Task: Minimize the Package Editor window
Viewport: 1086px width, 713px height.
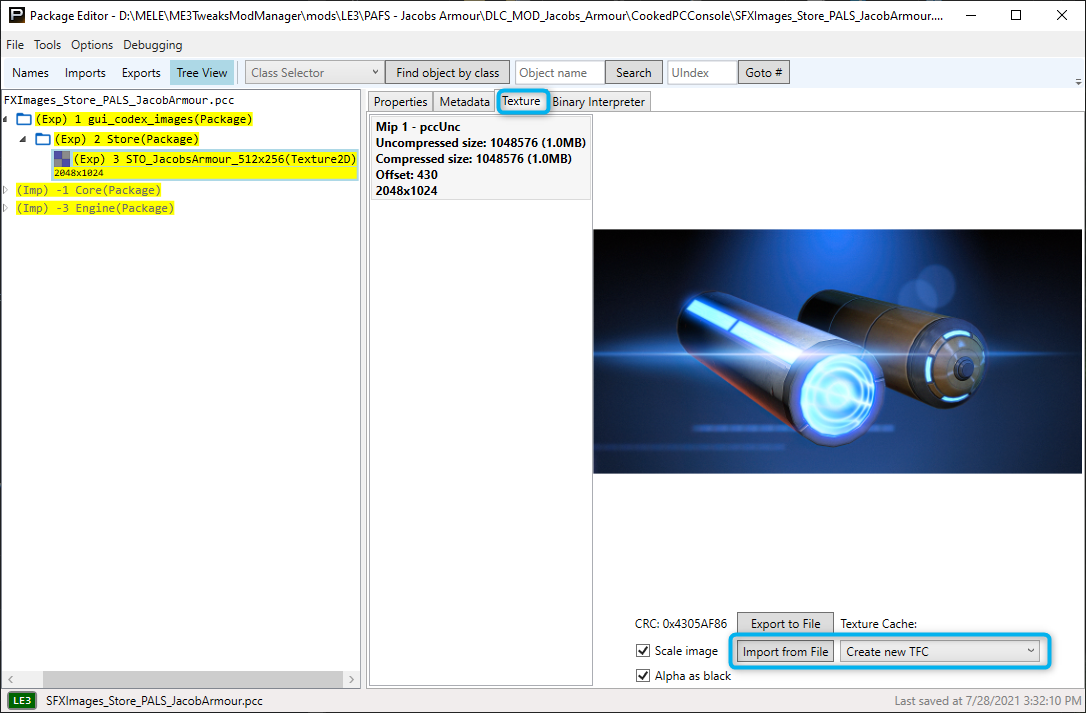Action: [971, 15]
